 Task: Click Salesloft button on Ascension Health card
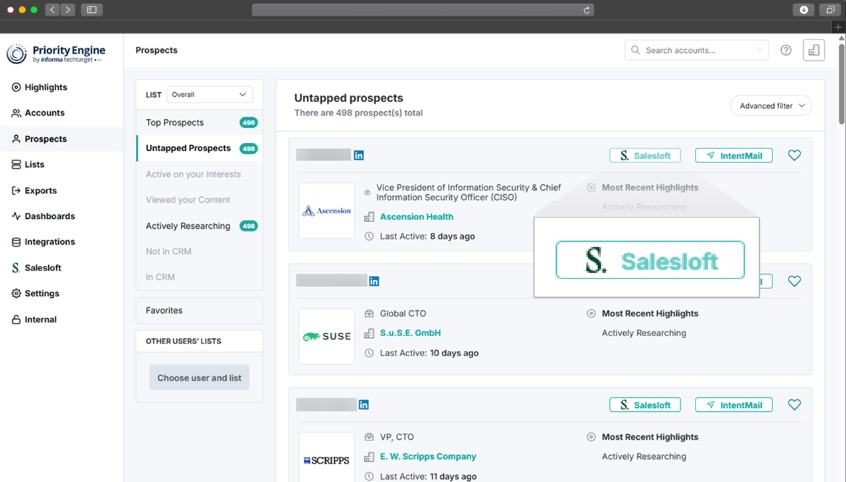[x=645, y=155]
